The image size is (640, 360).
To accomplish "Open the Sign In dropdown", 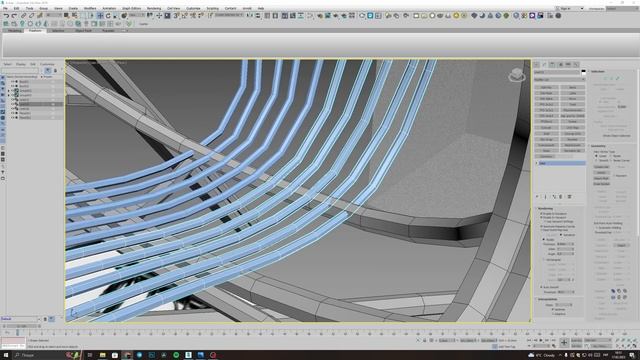I will pos(571,8).
